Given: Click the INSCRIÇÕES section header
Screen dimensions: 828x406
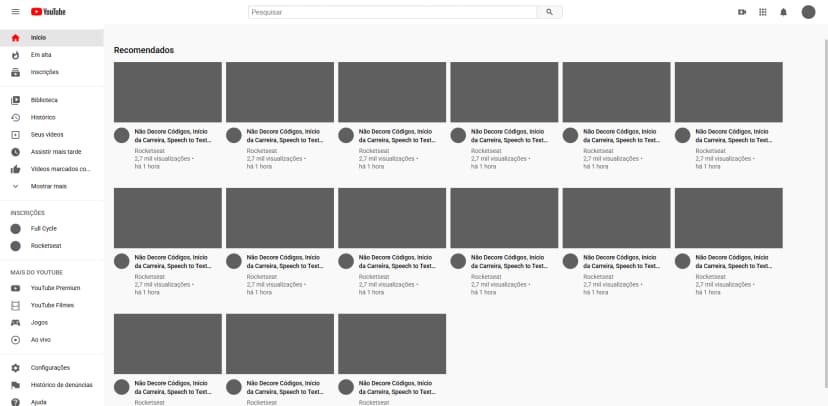Looking at the screenshot, I should click(27, 213).
